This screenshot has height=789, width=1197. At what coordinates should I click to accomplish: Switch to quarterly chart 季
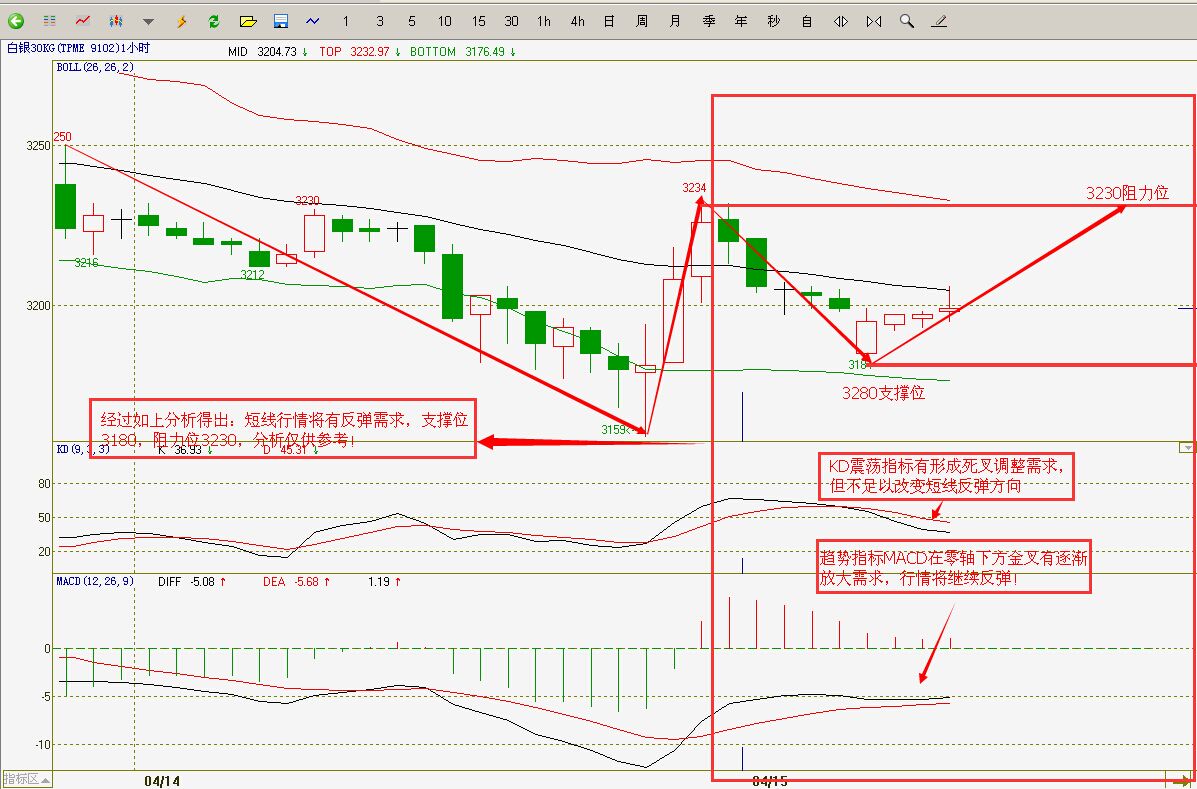point(708,21)
